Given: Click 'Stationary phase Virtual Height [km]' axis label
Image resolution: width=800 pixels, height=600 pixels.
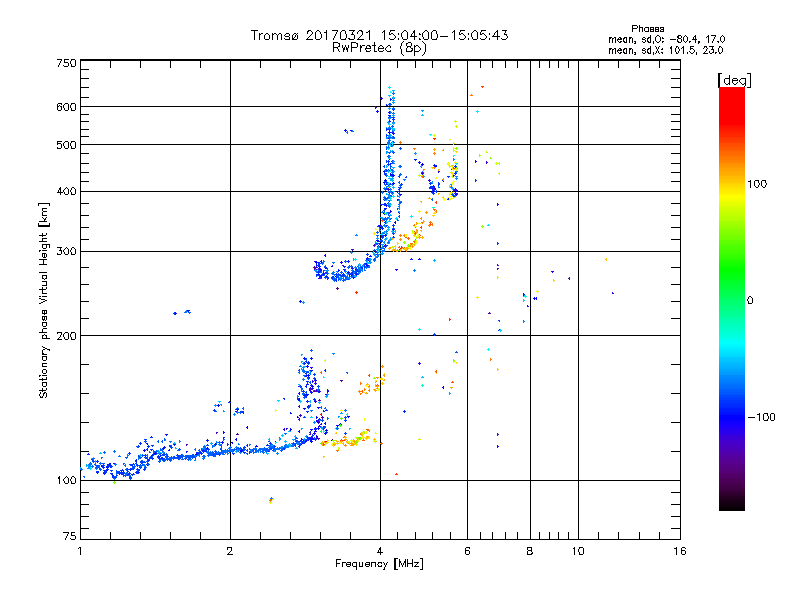Looking at the screenshot, I should [44, 300].
